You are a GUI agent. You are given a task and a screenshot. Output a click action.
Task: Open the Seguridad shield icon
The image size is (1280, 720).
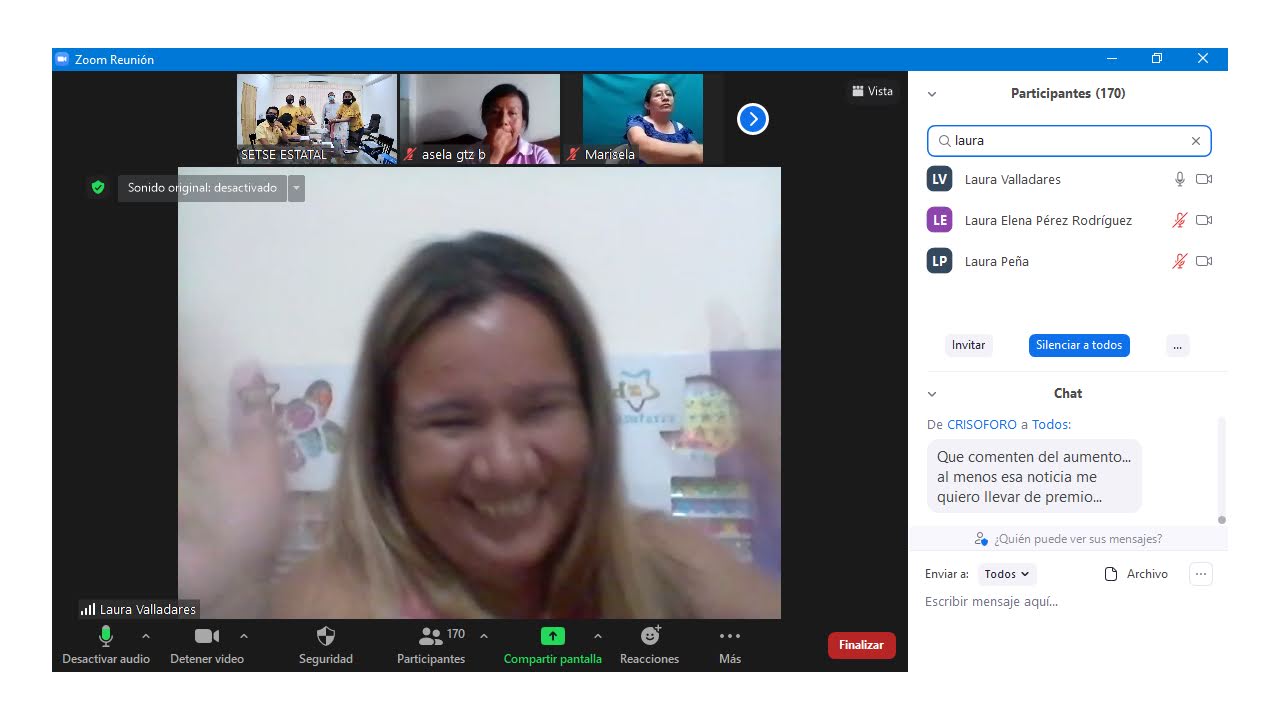pyautogui.click(x=325, y=637)
